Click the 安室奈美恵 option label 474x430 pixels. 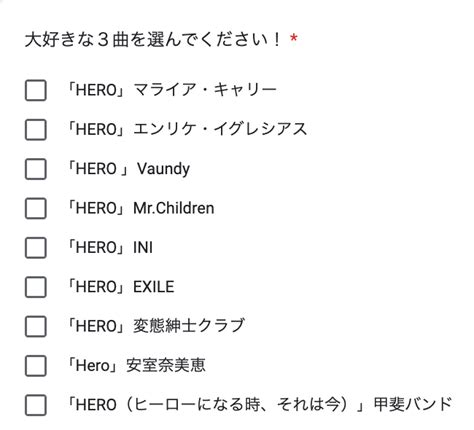tap(135, 365)
